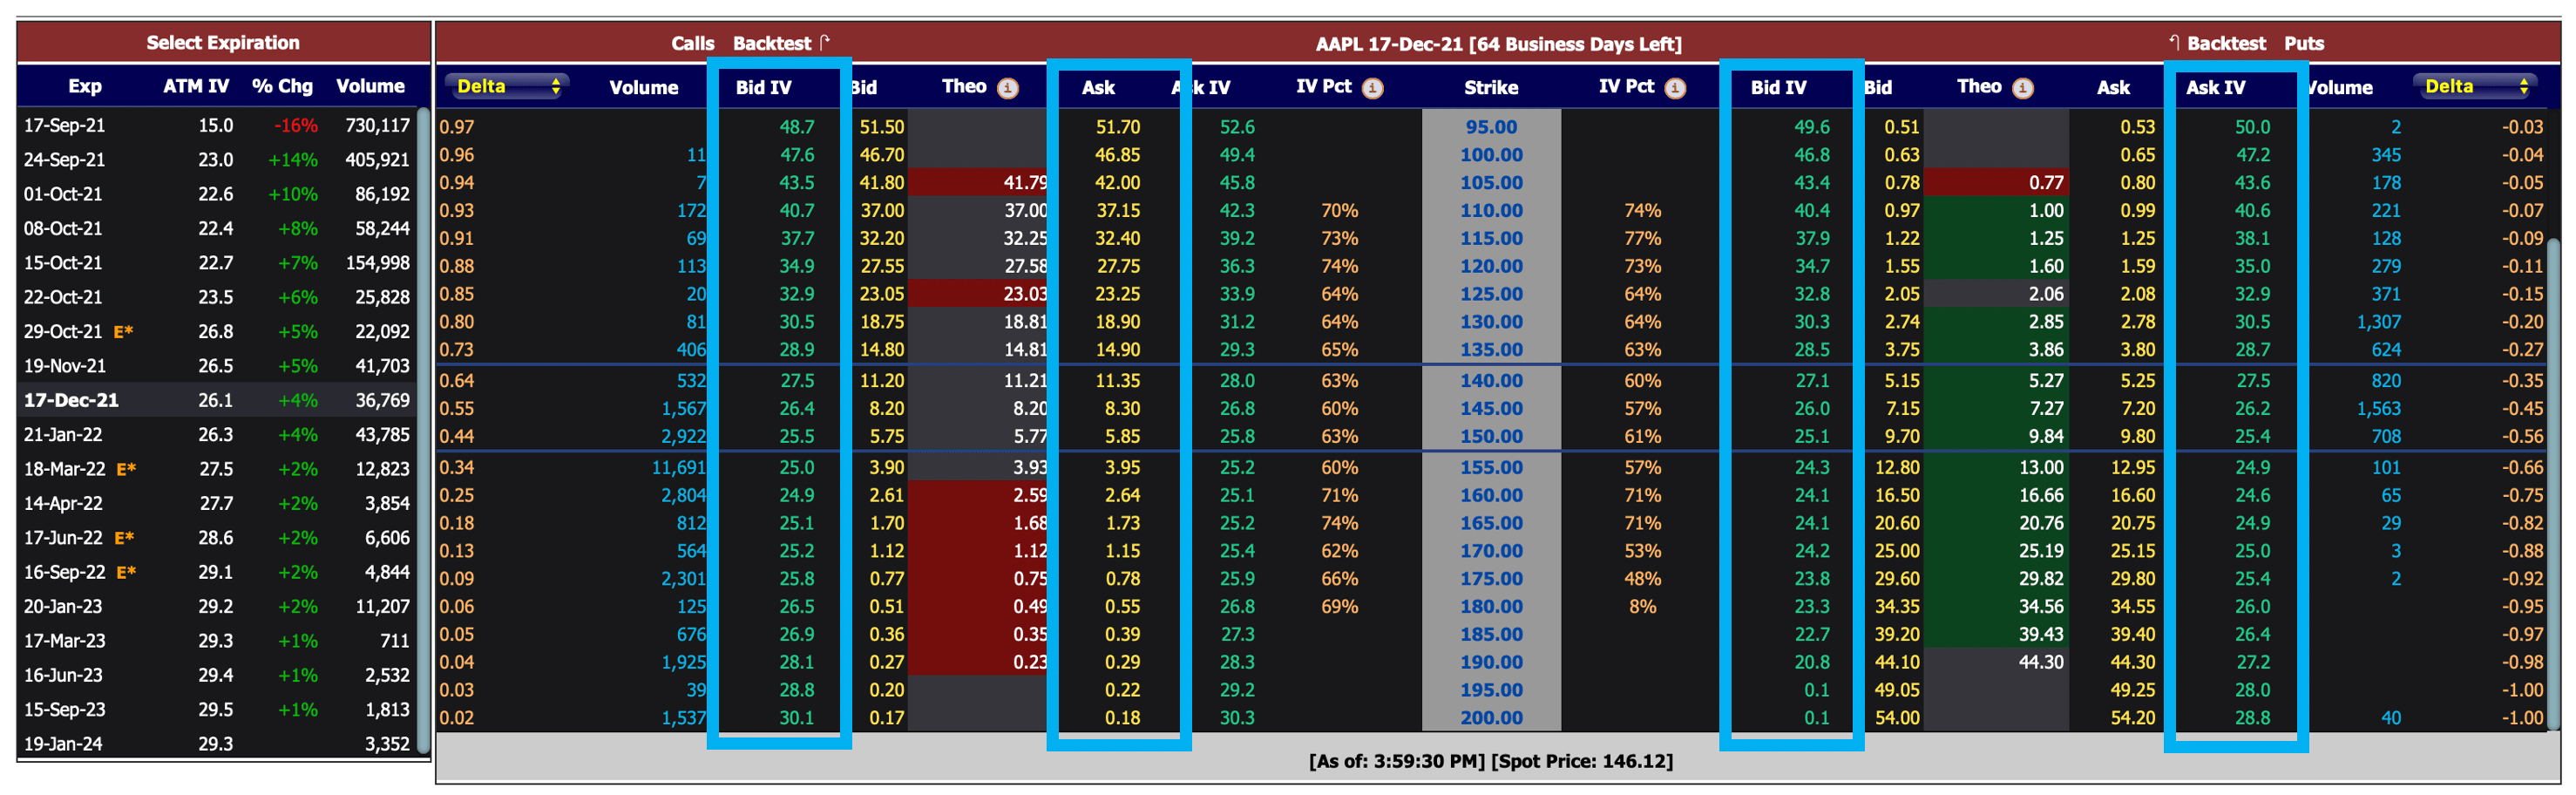Click the 200.00 strike cell

[x=1491, y=717]
